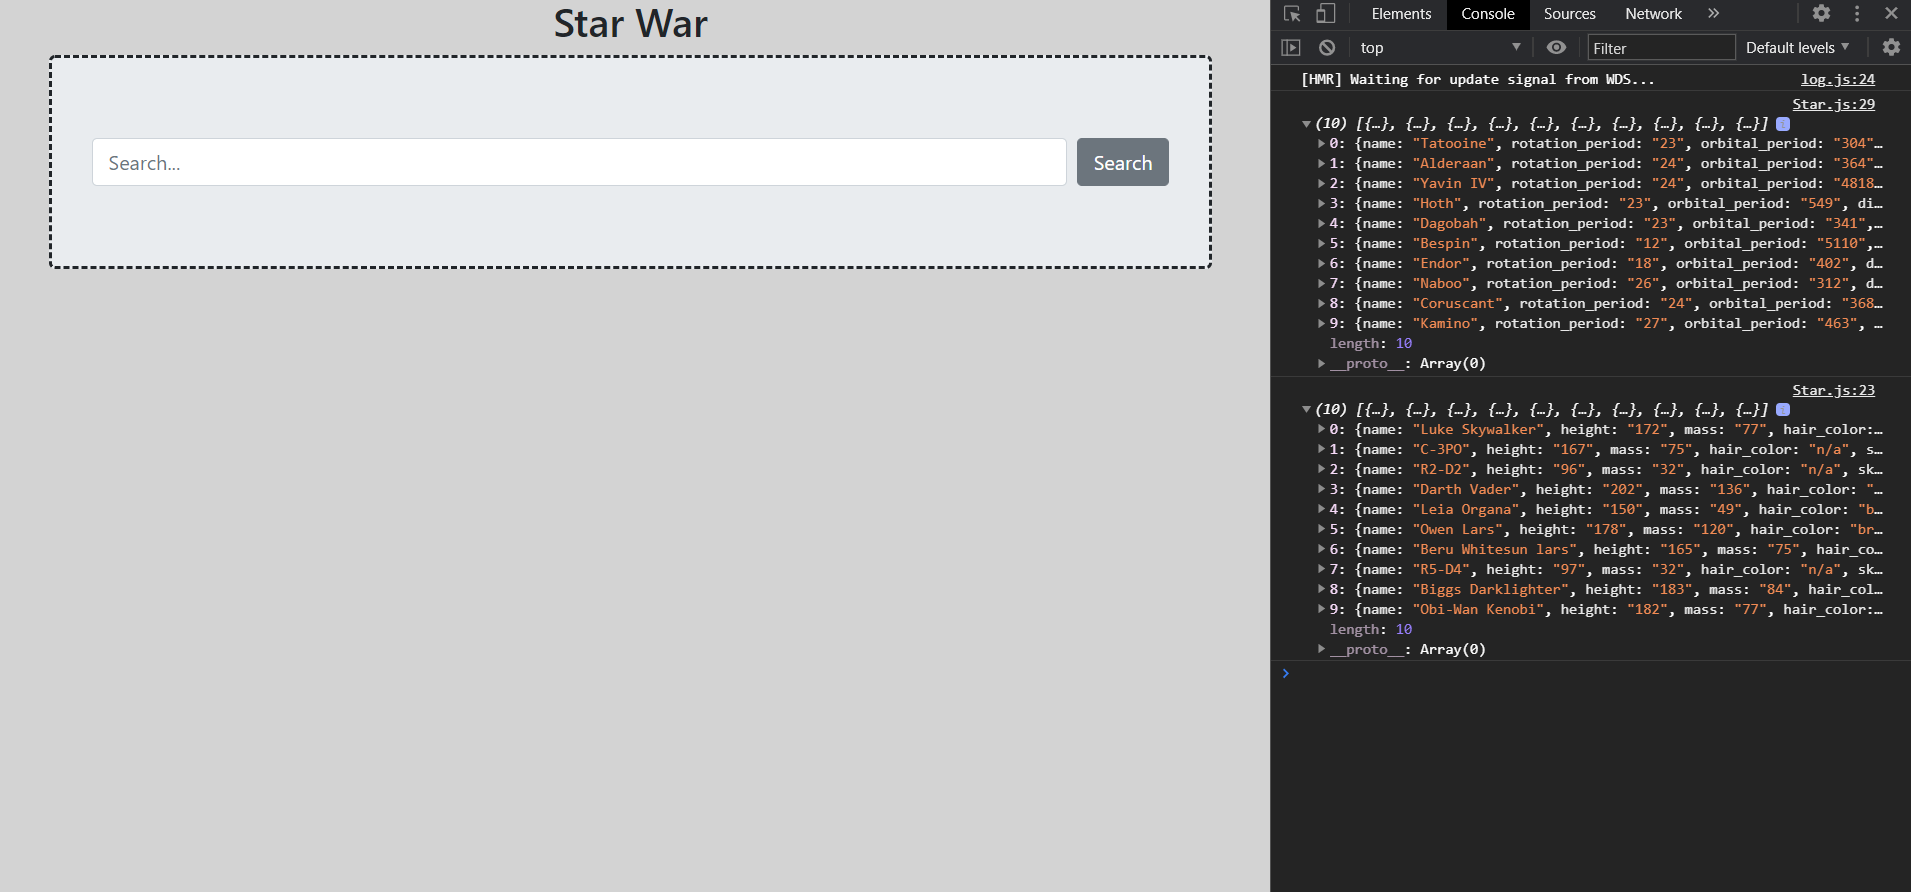Screen dimensions: 1911x892
Task: Open console settings gear beside Default levels
Action: pyautogui.click(x=1891, y=48)
